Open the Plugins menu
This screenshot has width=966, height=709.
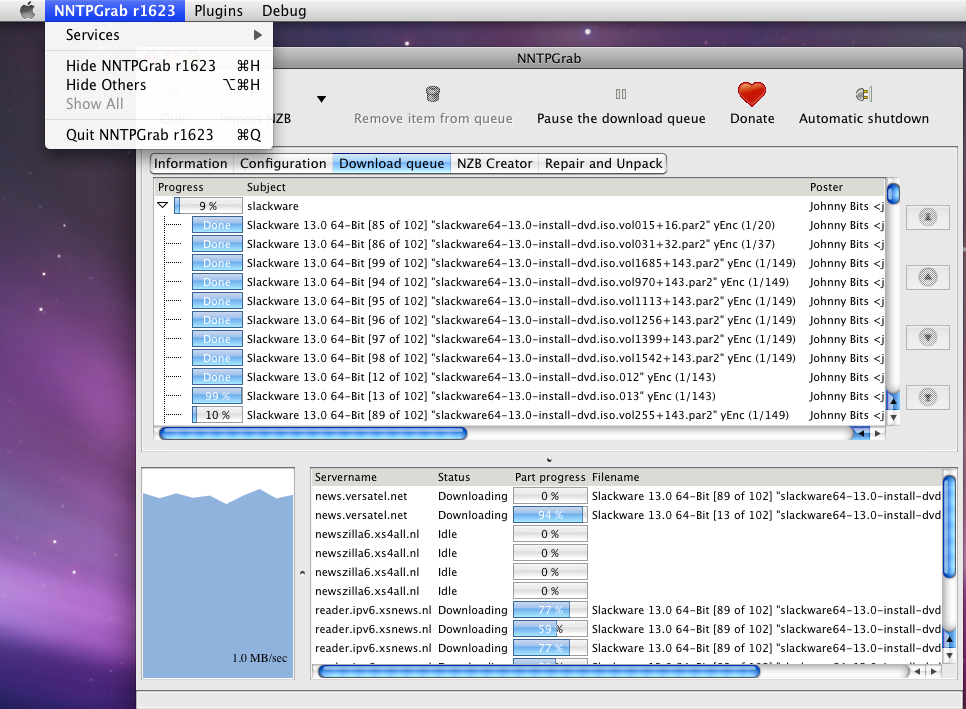click(x=218, y=11)
